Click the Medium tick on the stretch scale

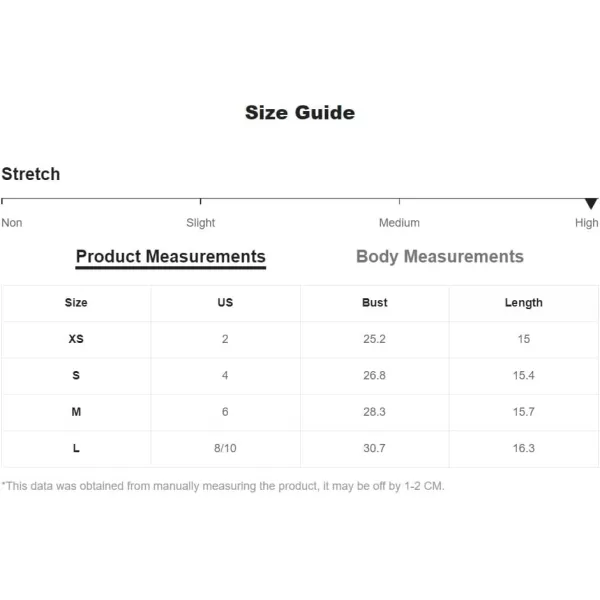pyautogui.click(x=399, y=201)
